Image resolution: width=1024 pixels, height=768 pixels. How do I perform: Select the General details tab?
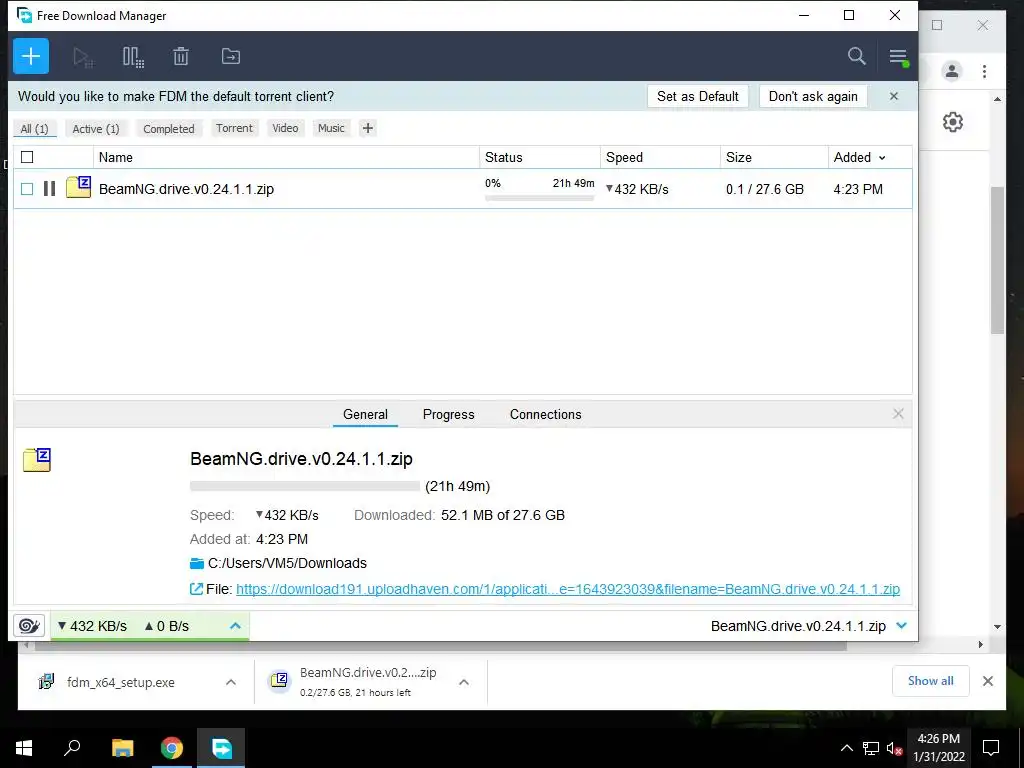[365, 414]
